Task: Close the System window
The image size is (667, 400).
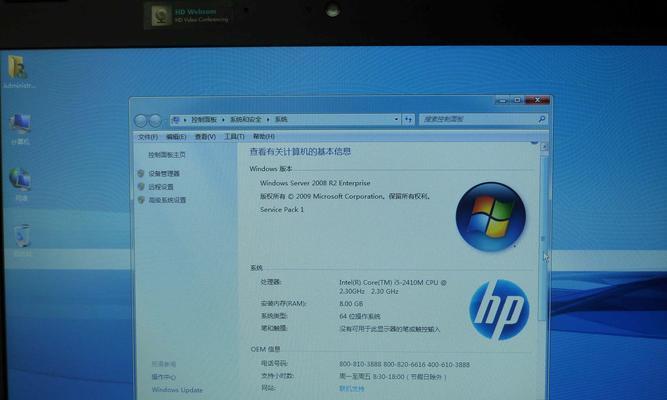Action: (537, 100)
